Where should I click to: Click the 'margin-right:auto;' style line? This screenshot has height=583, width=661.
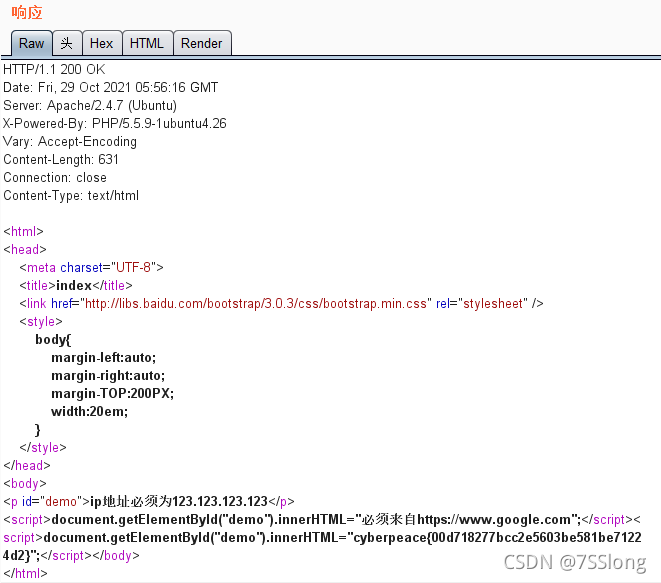coord(108,376)
